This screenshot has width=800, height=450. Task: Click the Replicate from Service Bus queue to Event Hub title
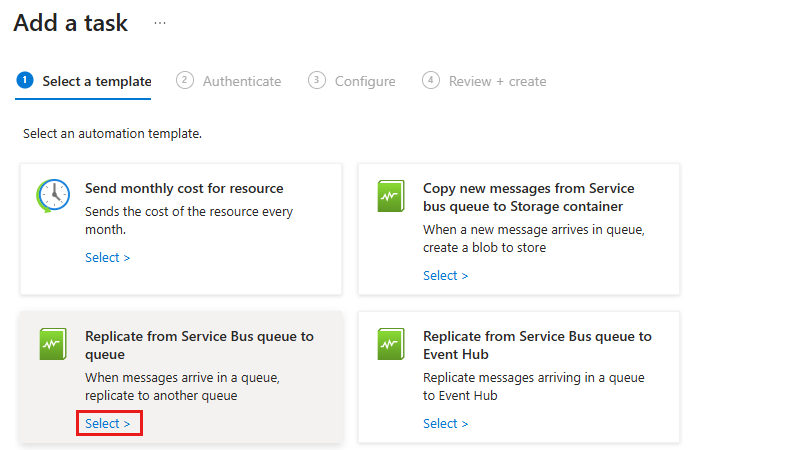(537, 345)
